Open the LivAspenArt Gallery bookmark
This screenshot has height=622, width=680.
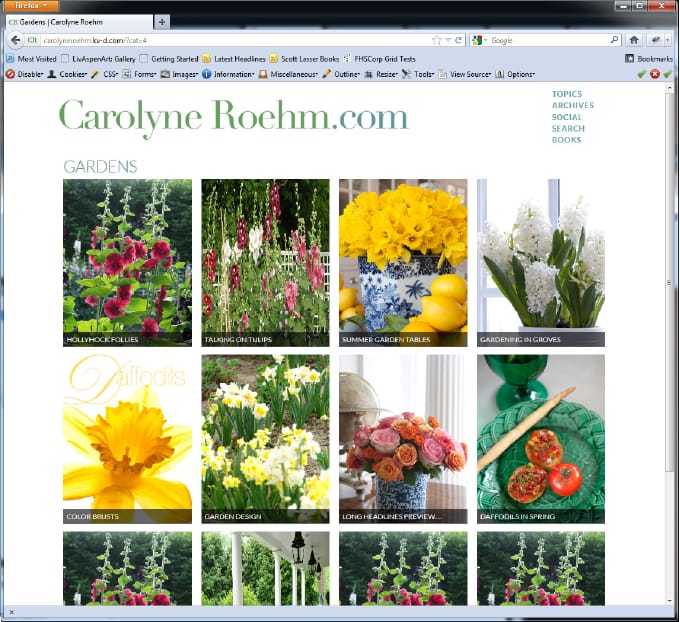[99, 59]
